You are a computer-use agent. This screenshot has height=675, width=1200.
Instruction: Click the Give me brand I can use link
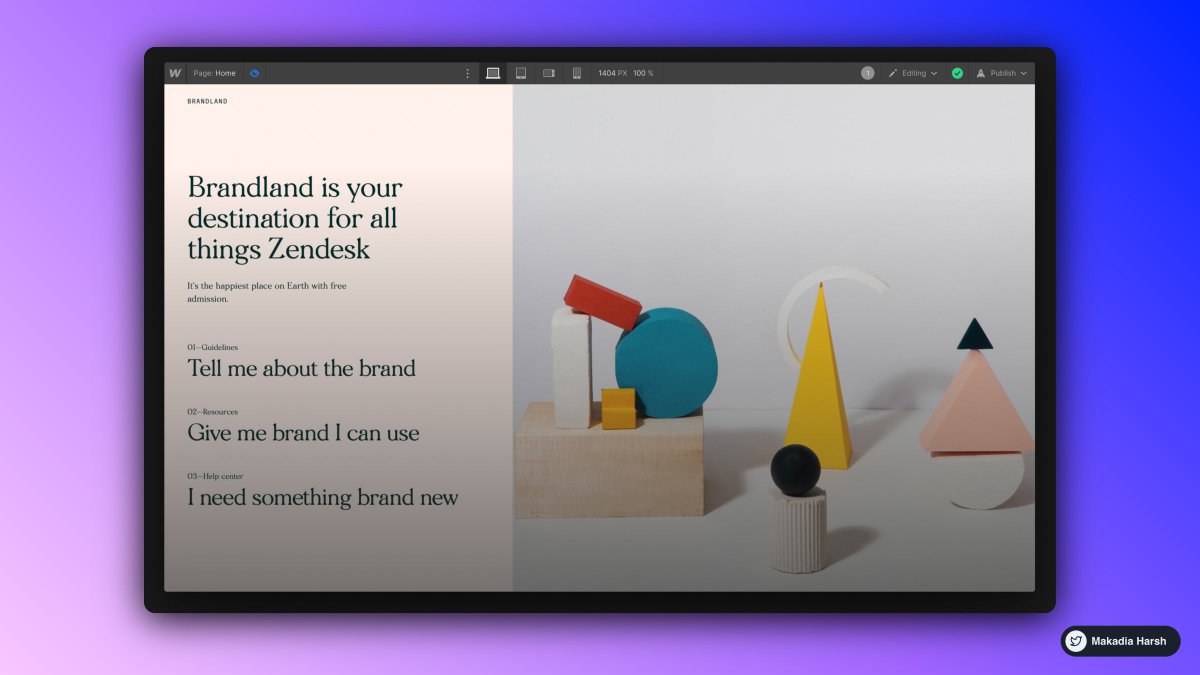point(303,432)
